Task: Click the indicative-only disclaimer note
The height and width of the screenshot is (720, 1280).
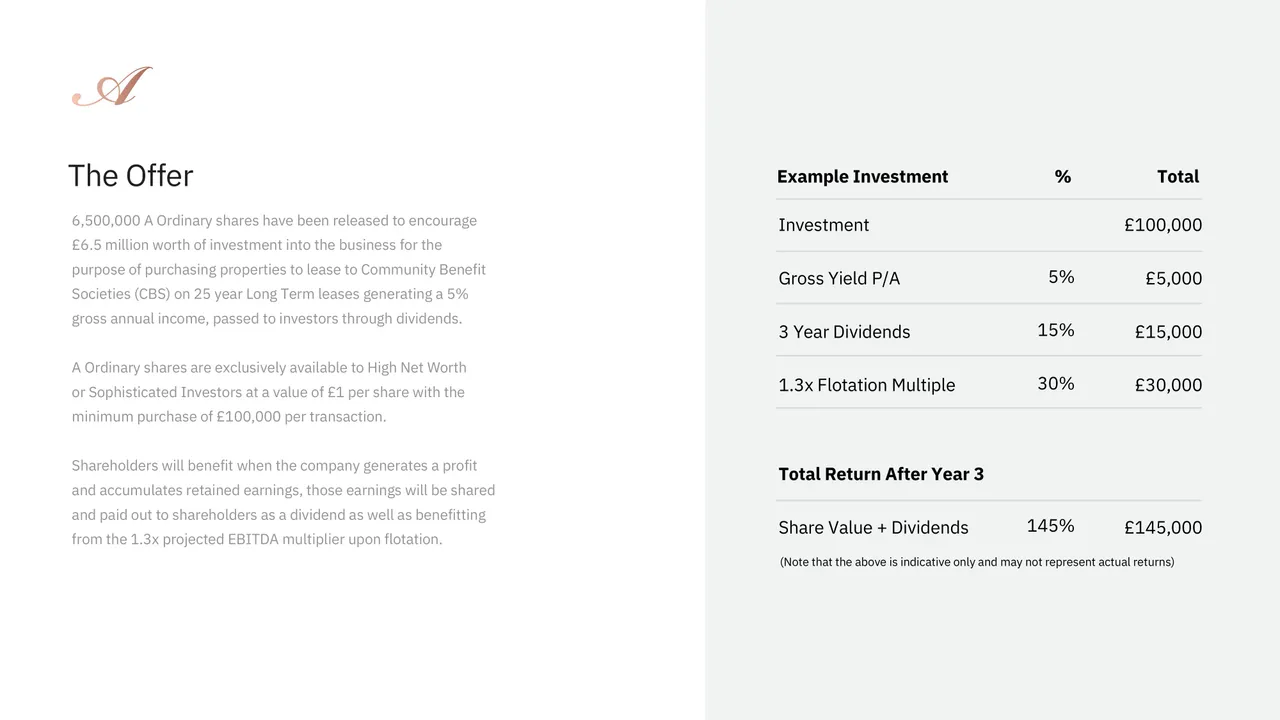Action: [976, 562]
